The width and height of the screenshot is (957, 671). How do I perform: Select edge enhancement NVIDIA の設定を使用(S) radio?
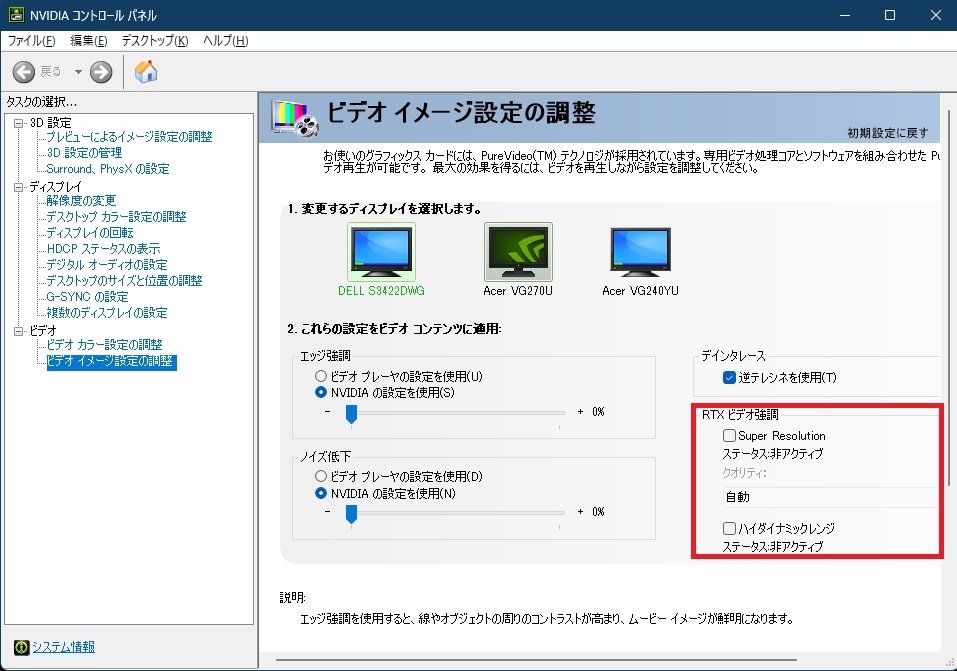pos(321,393)
